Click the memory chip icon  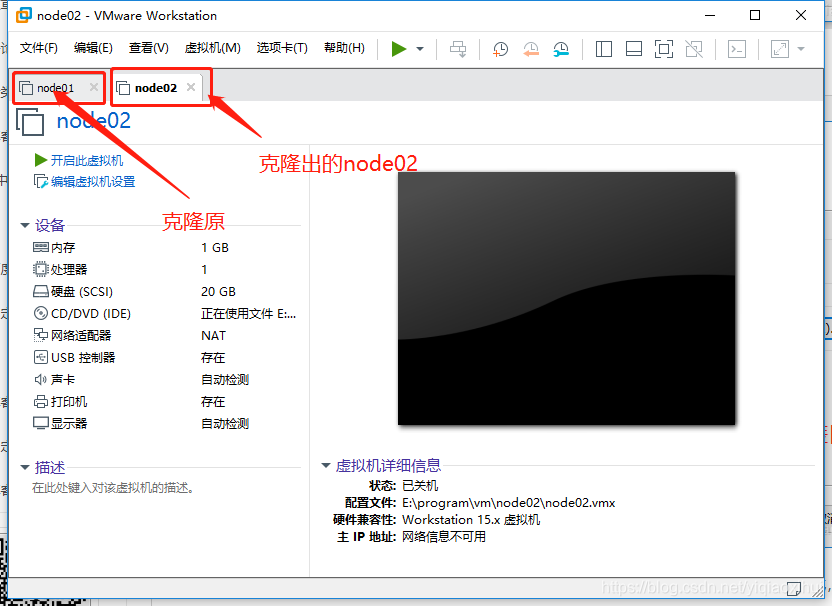coord(41,247)
